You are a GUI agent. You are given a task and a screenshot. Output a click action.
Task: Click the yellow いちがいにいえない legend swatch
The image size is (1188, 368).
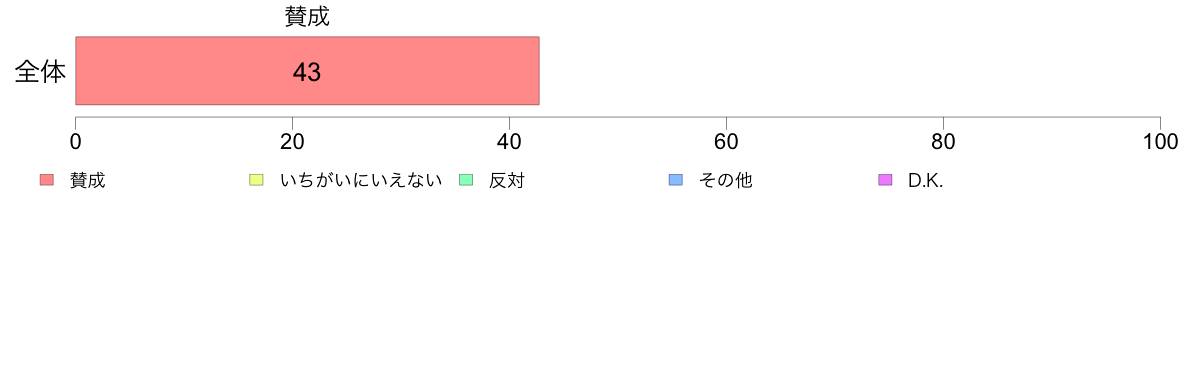click(x=256, y=180)
